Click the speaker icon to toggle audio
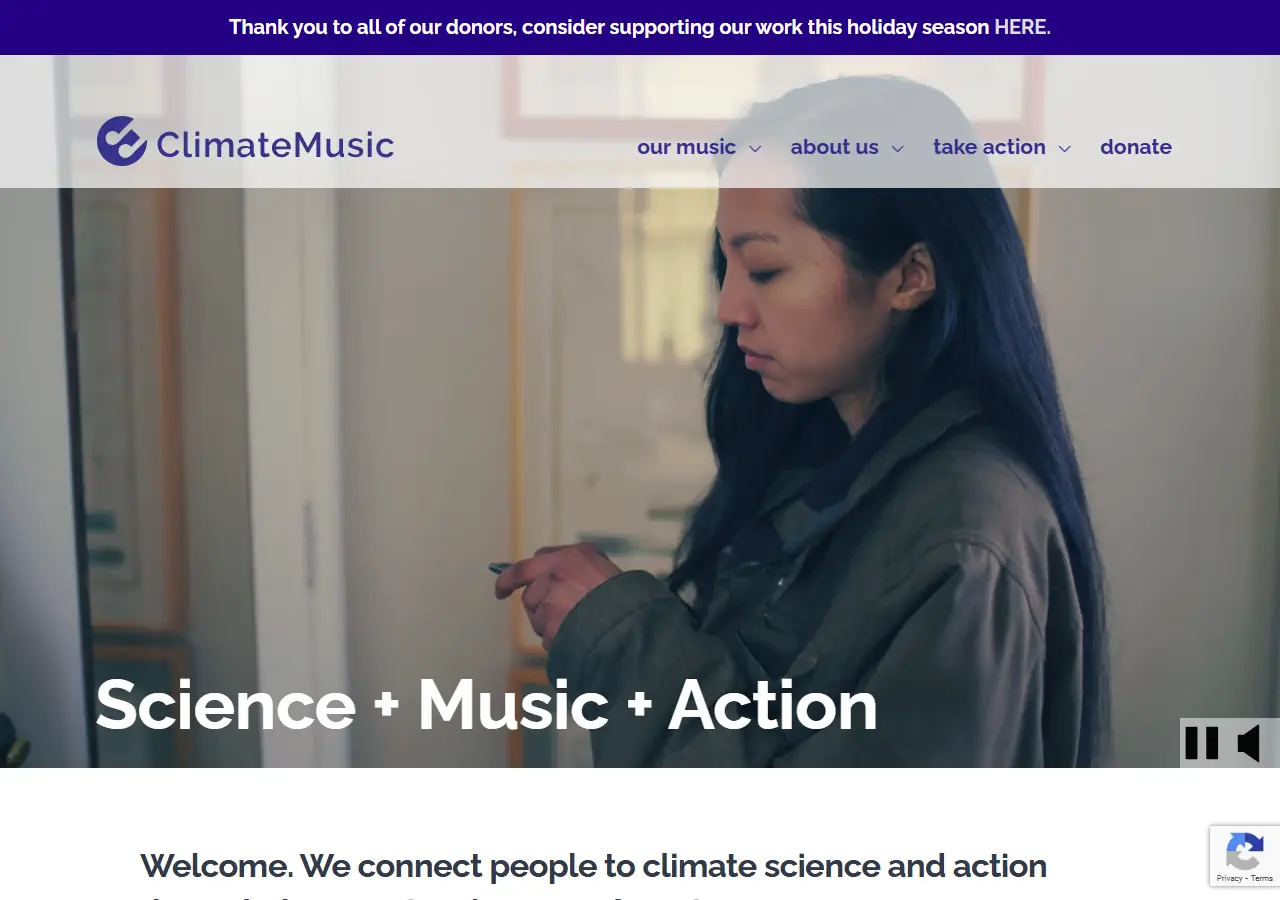Viewport: 1280px width, 900px height. (1251, 743)
